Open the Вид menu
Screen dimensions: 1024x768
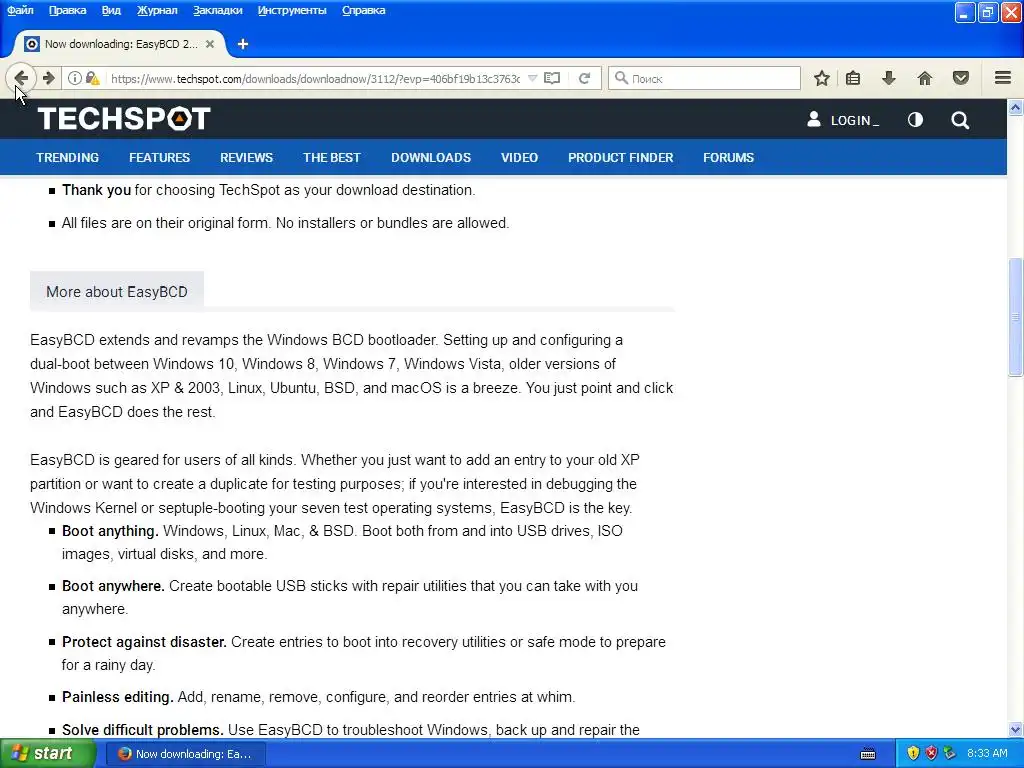click(x=111, y=10)
